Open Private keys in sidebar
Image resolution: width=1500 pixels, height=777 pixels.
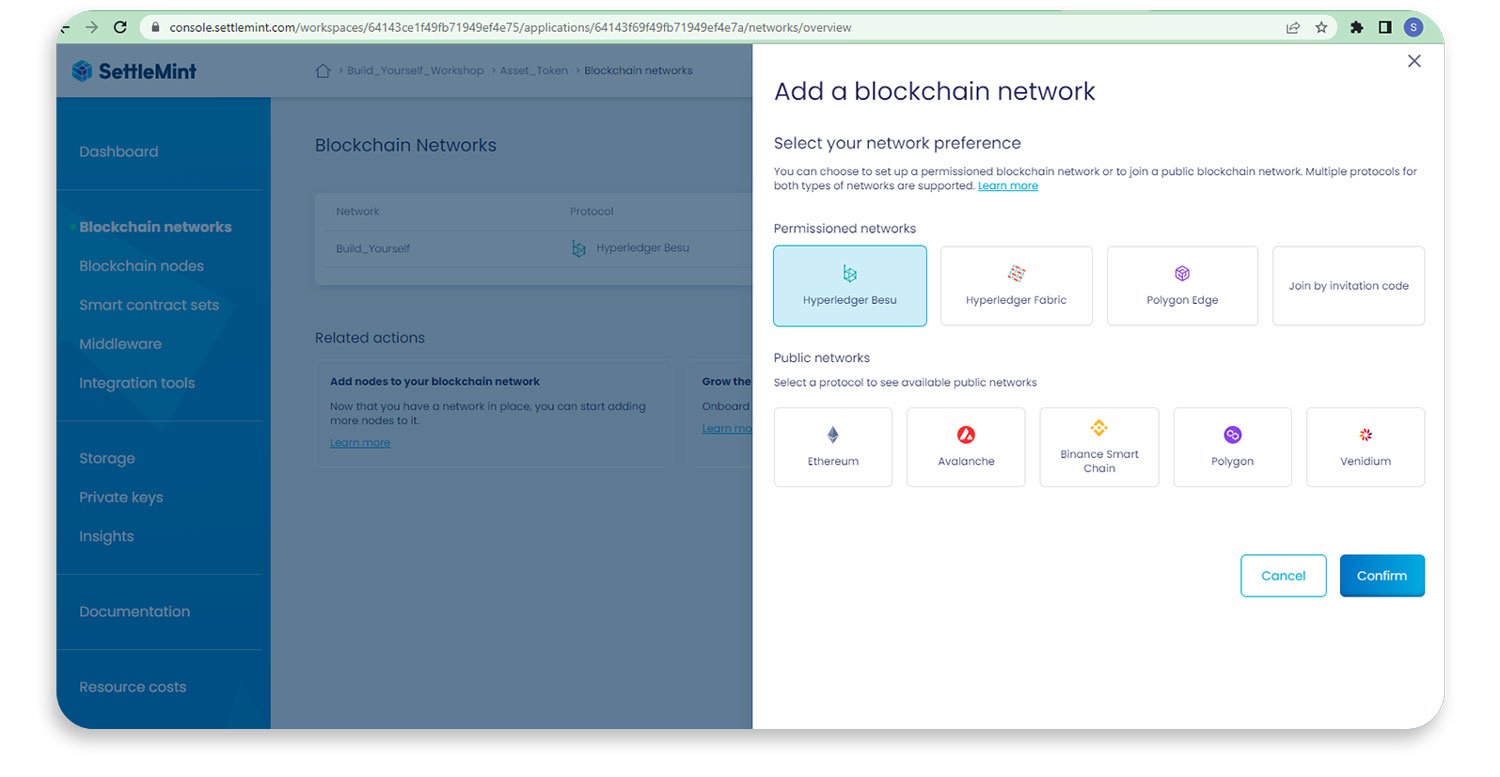[x=121, y=497]
